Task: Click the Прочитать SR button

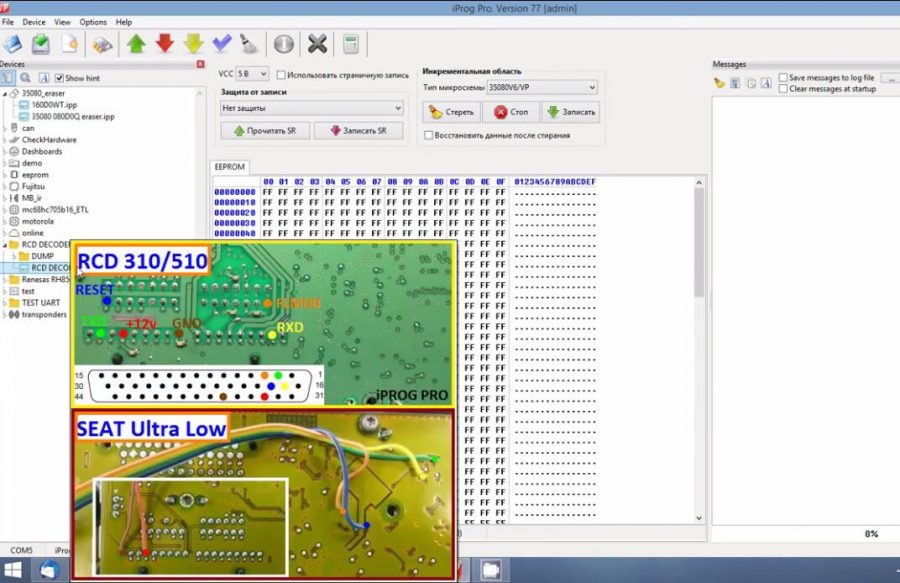Action: (265, 131)
